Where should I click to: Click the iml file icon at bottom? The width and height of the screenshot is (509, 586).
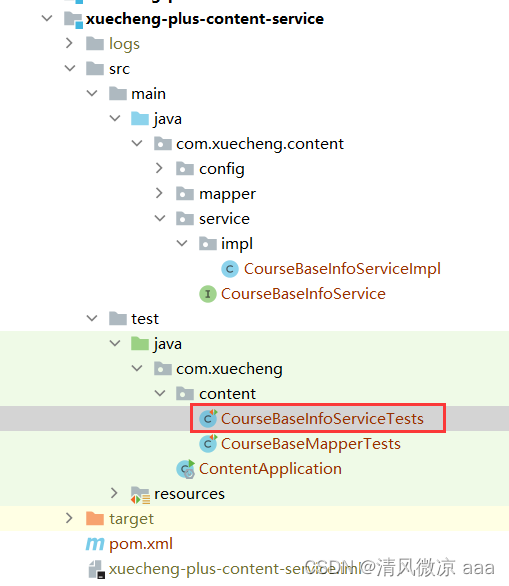(96, 570)
